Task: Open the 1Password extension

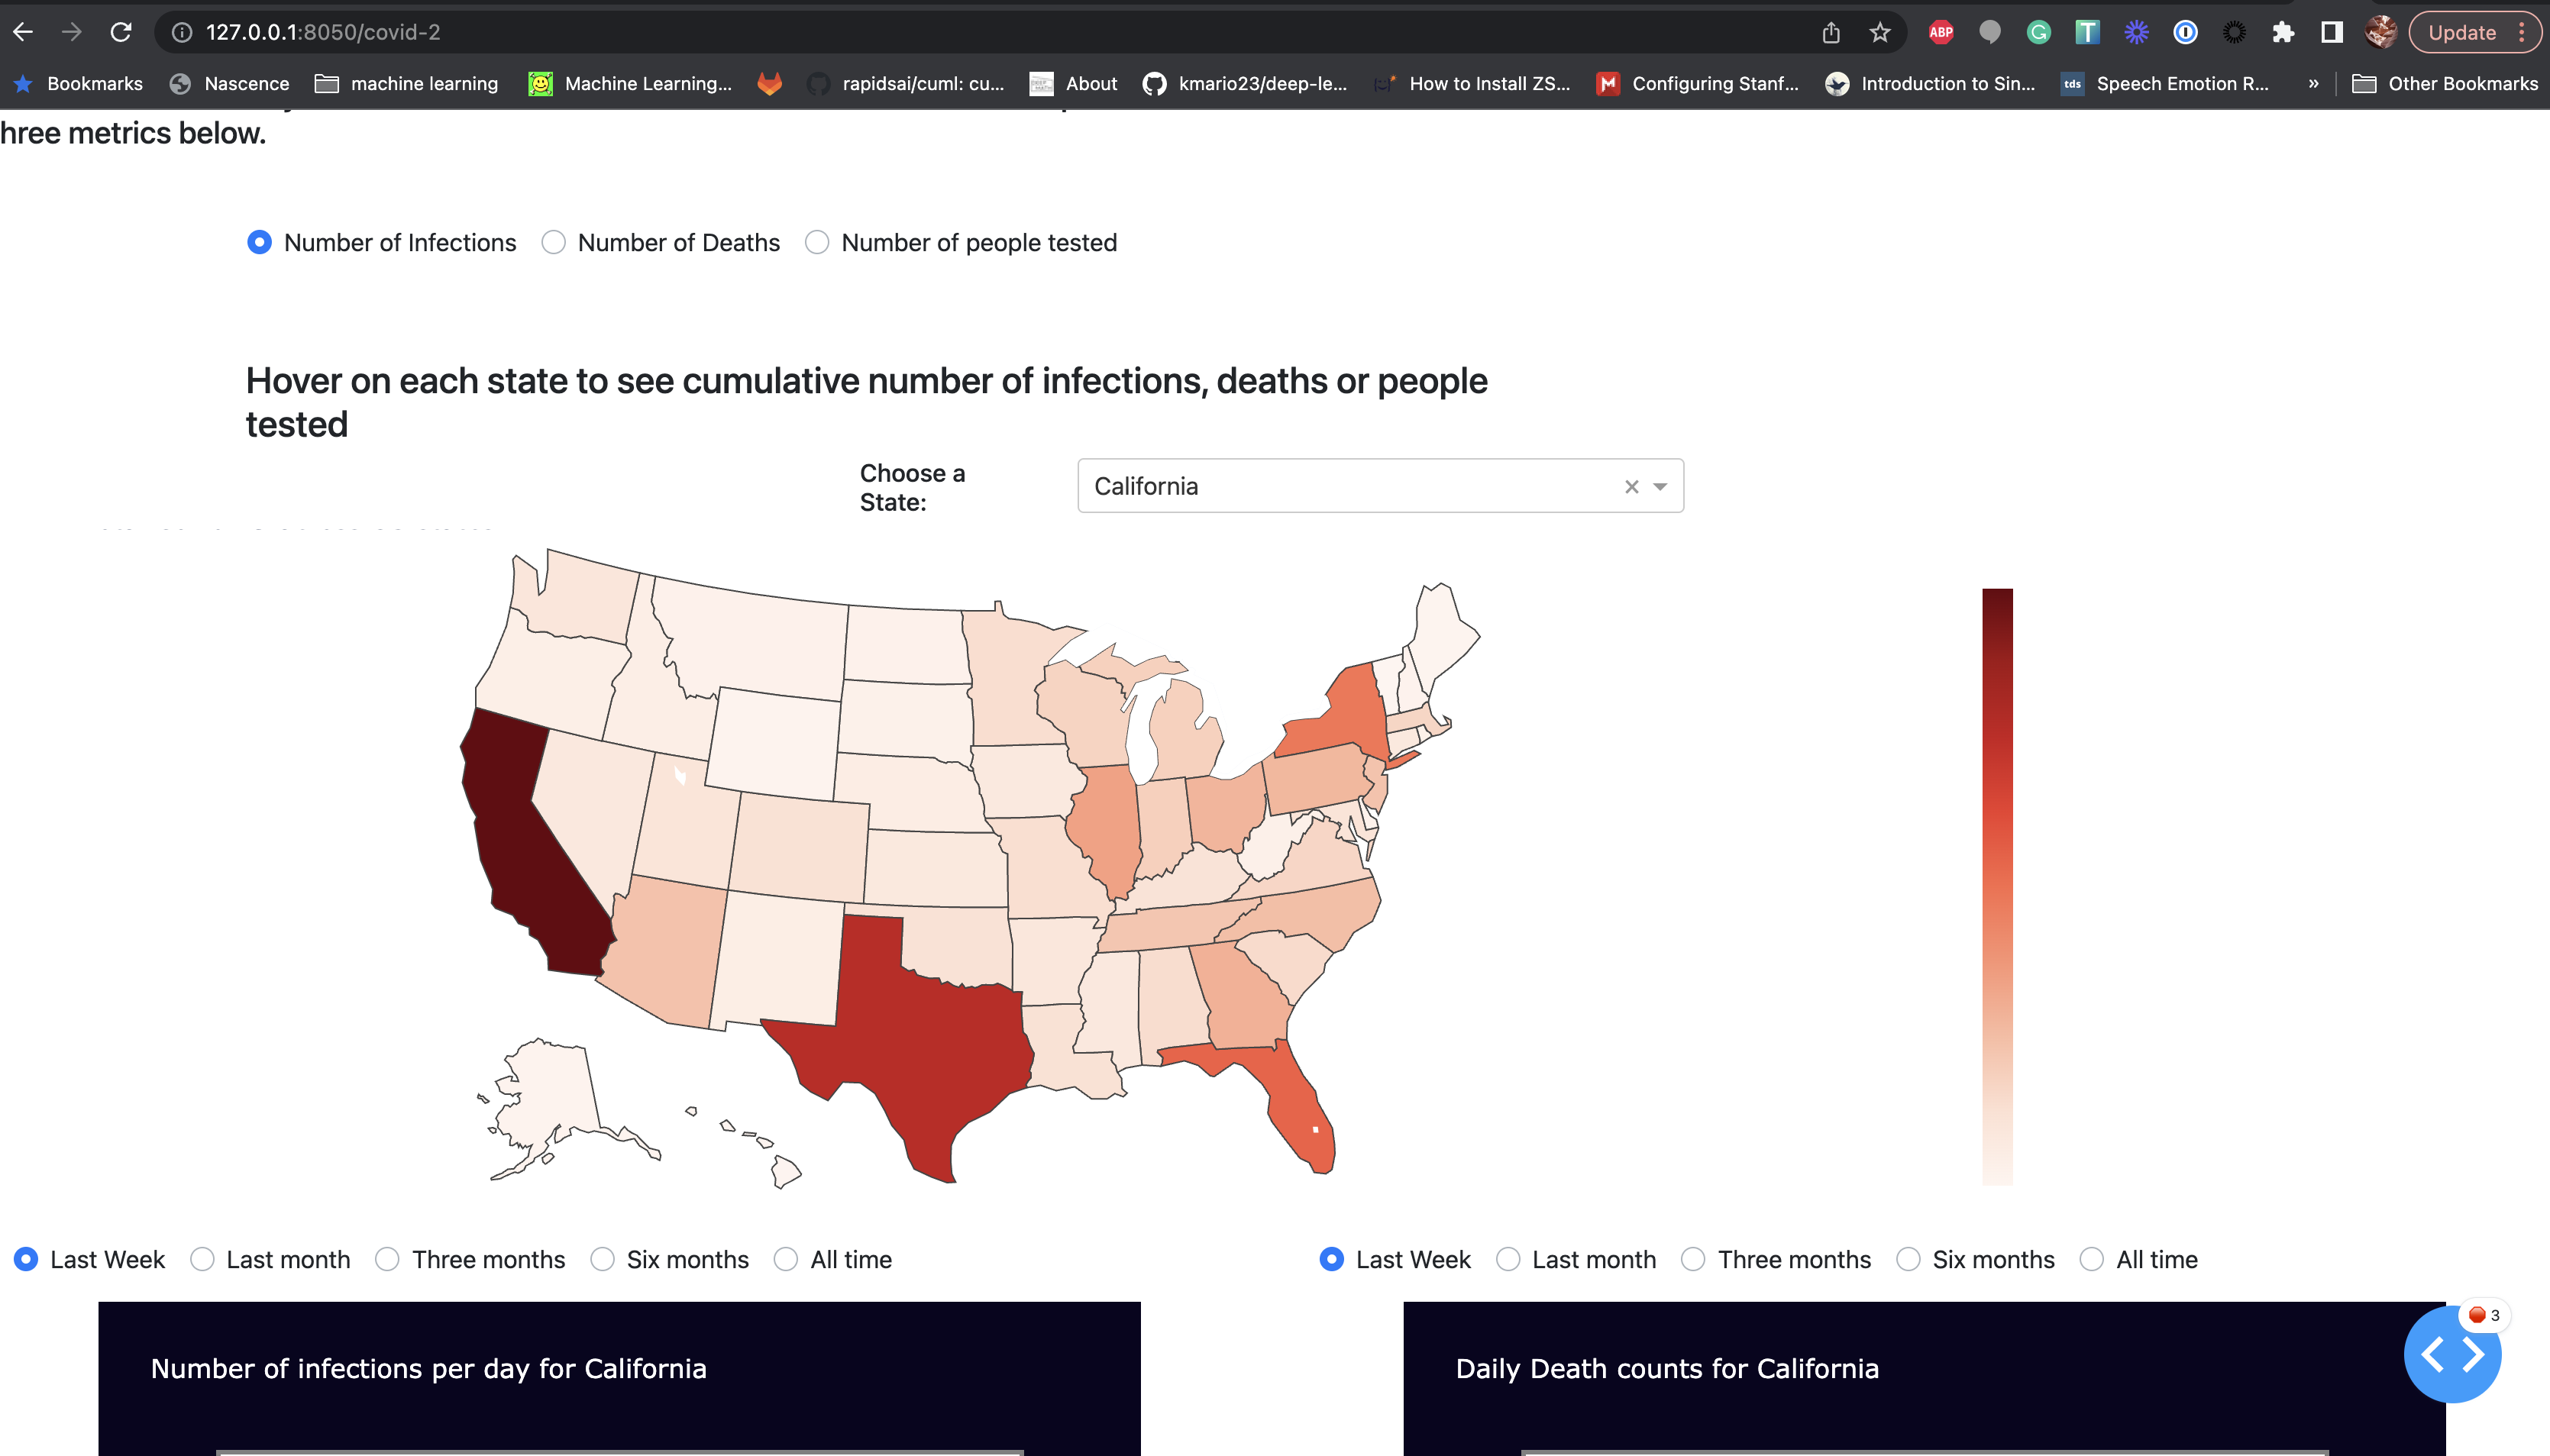Action: (x=2185, y=32)
